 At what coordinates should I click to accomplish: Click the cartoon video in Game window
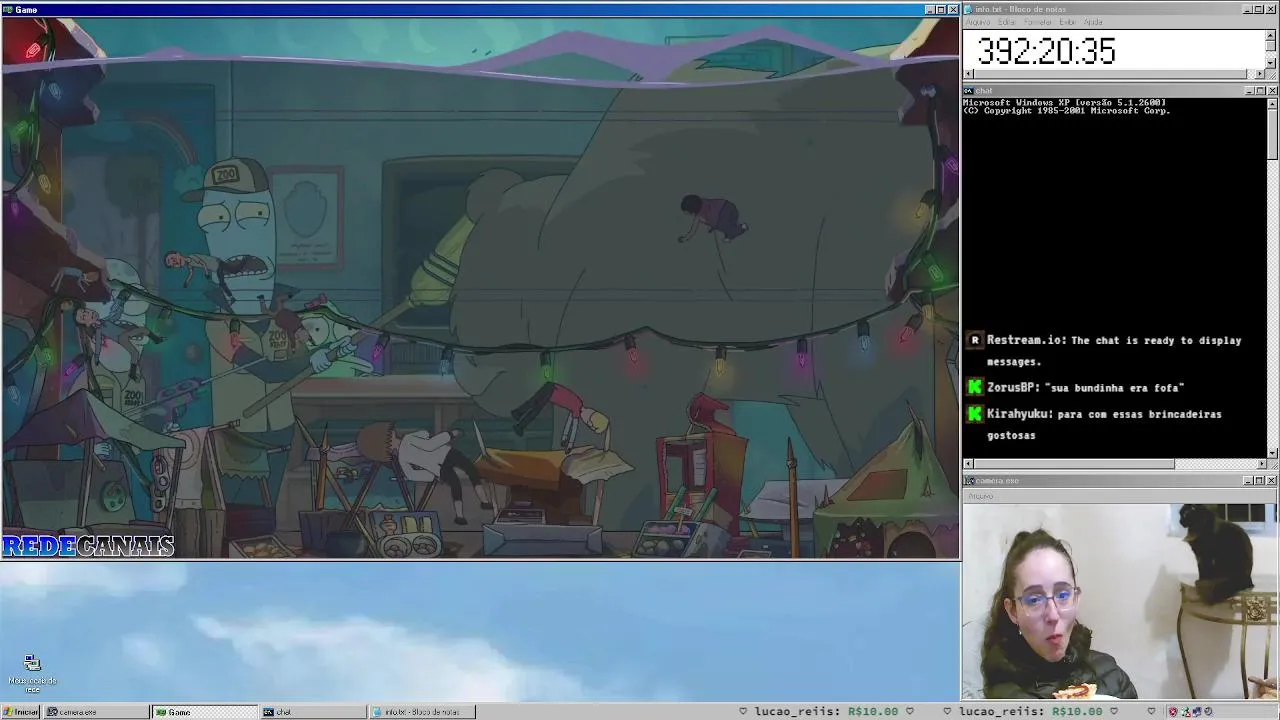(x=480, y=287)
